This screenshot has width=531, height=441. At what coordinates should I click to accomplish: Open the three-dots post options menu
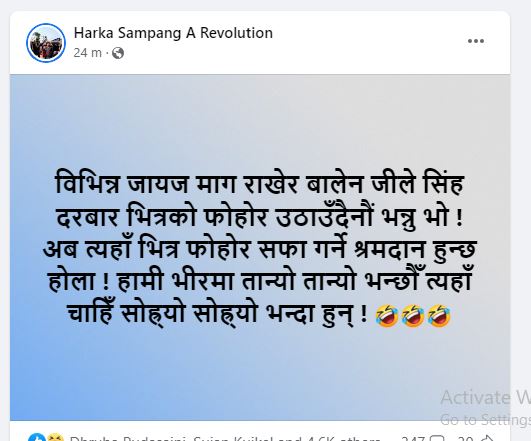(475, 41)
